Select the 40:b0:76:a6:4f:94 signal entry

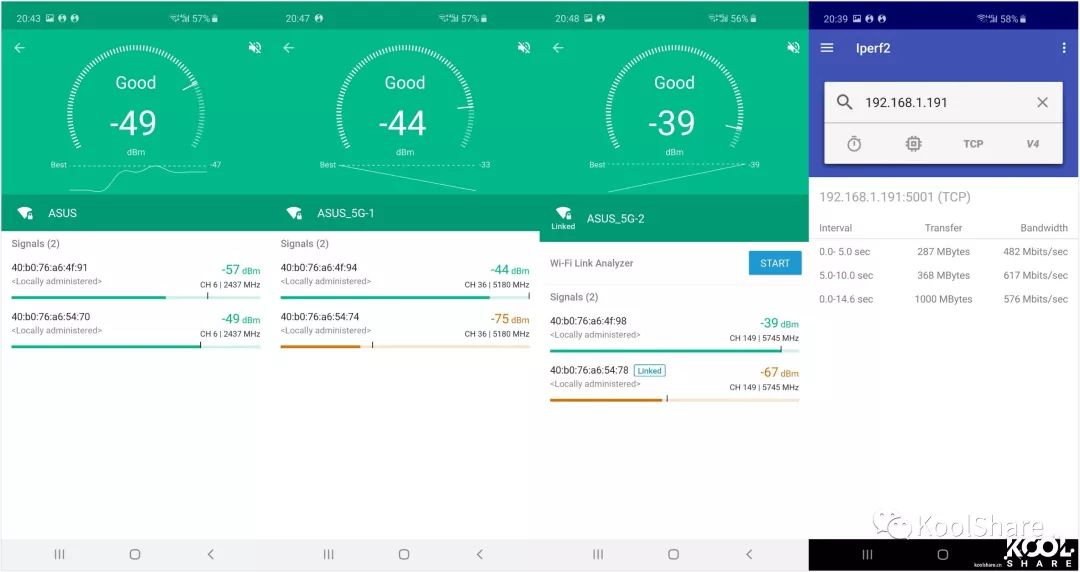[x=405, y=279]
